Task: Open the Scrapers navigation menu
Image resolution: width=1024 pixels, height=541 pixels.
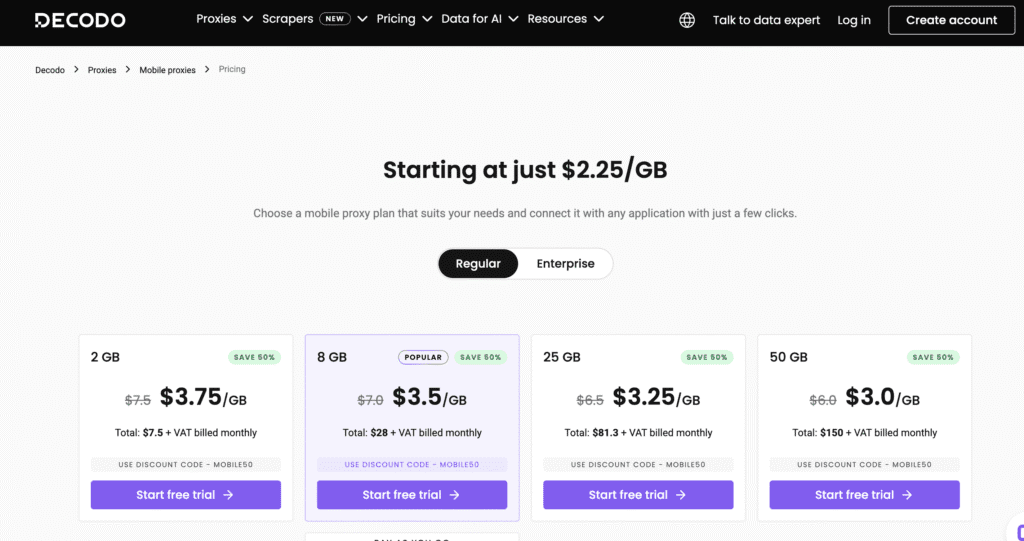Action: [287, 19]
